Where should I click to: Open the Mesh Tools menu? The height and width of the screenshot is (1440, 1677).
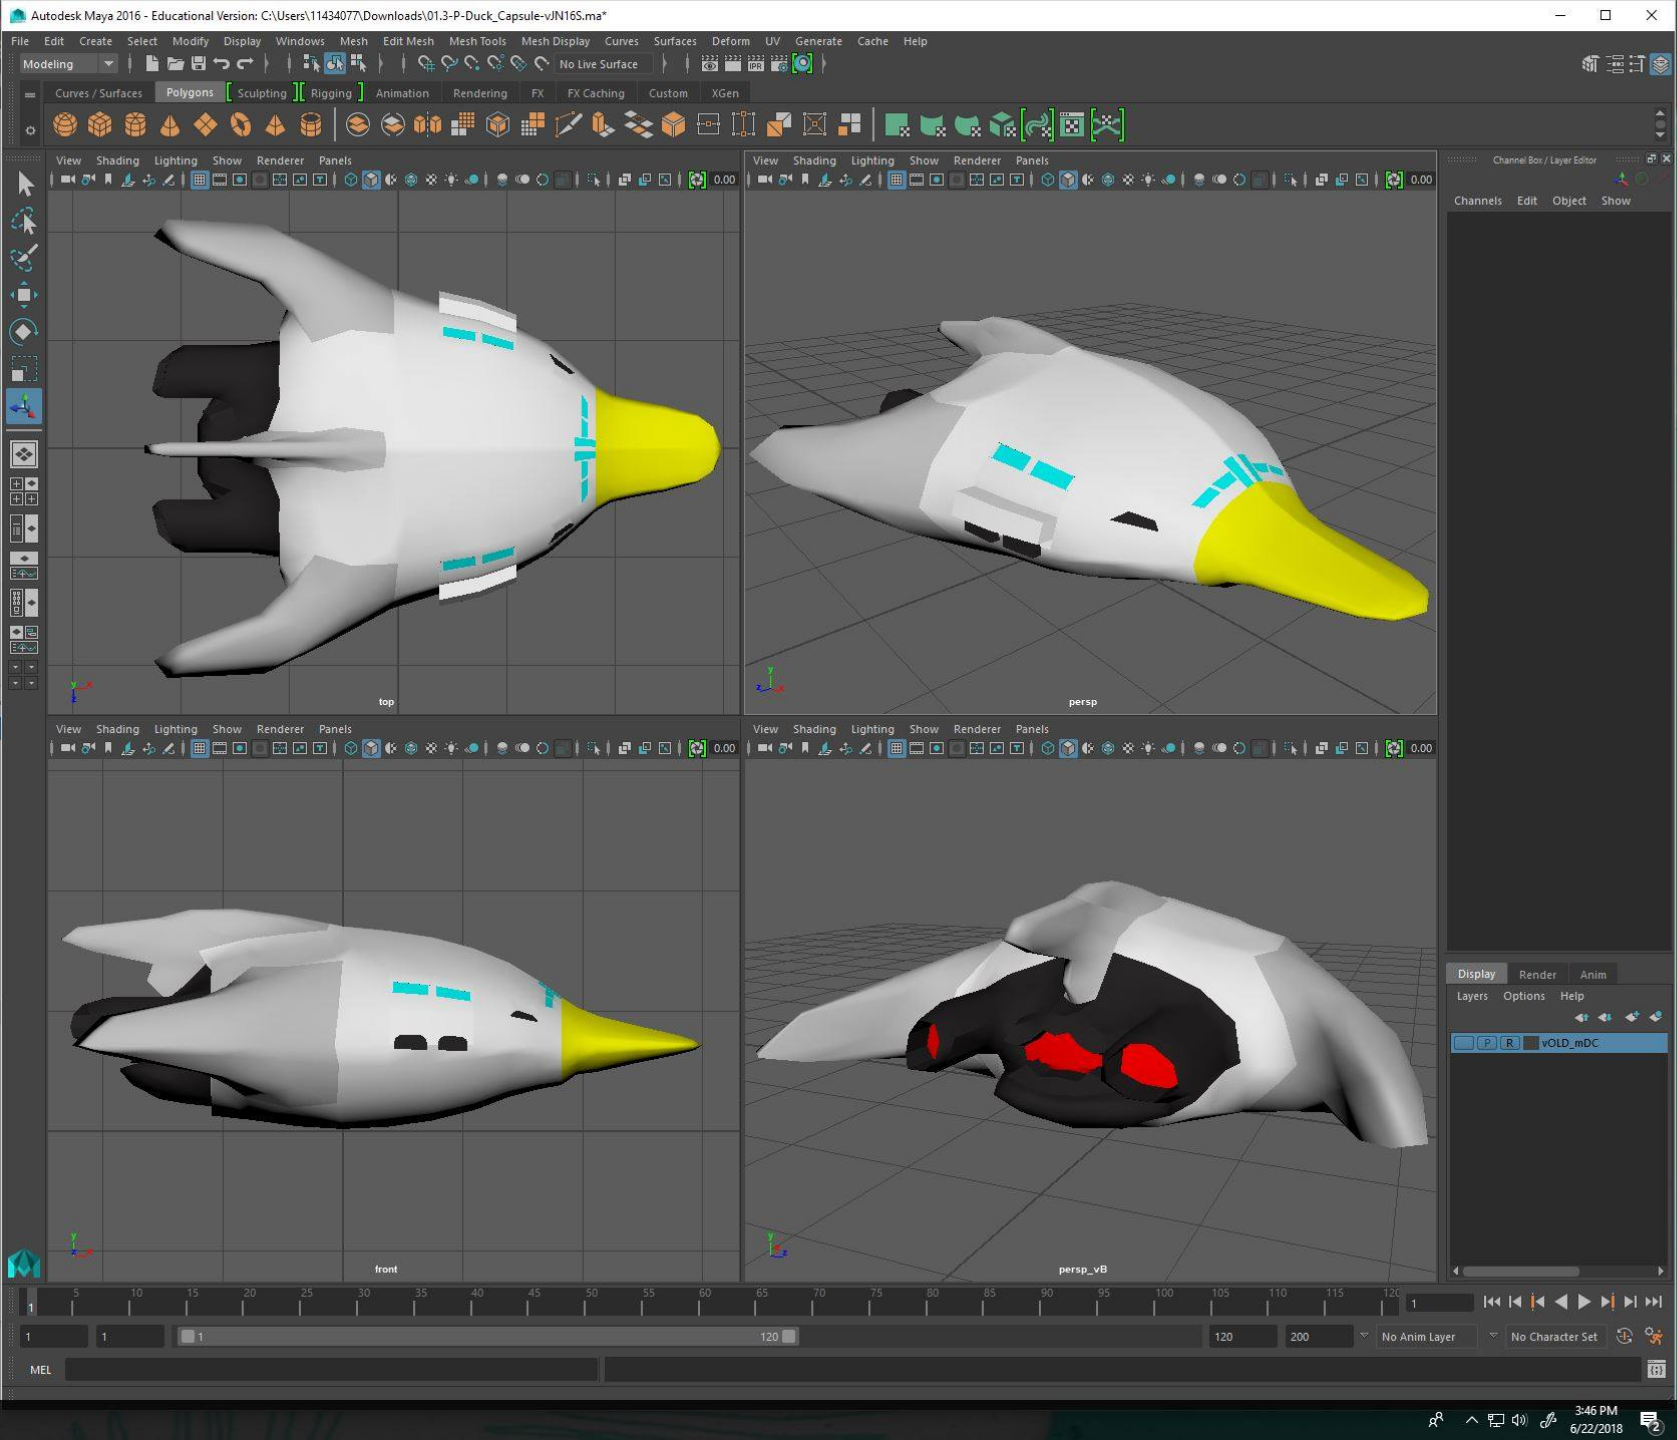point(477,41)
